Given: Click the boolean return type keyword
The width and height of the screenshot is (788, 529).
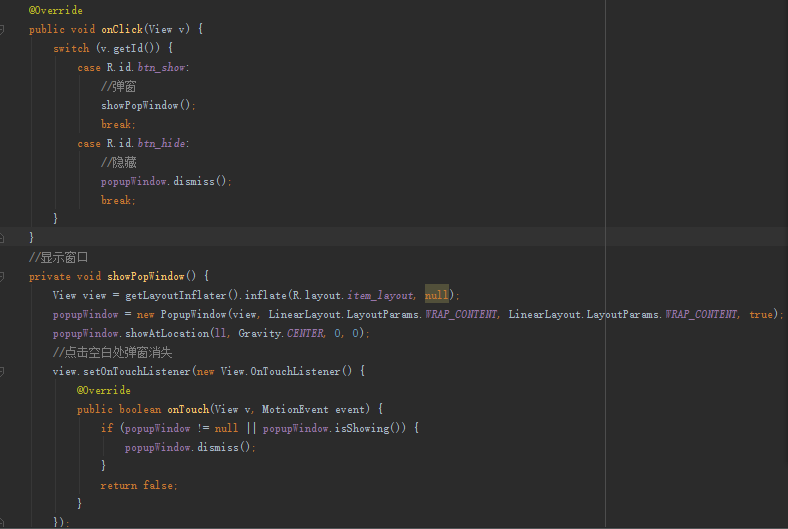Looking at the screenshot, I should (140, 409).
